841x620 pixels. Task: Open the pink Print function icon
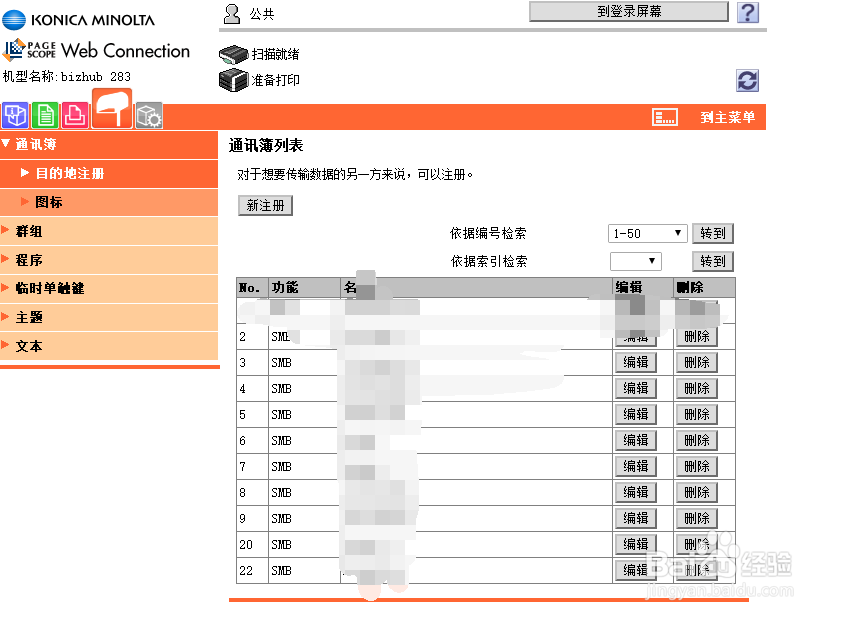pos(74,116)
